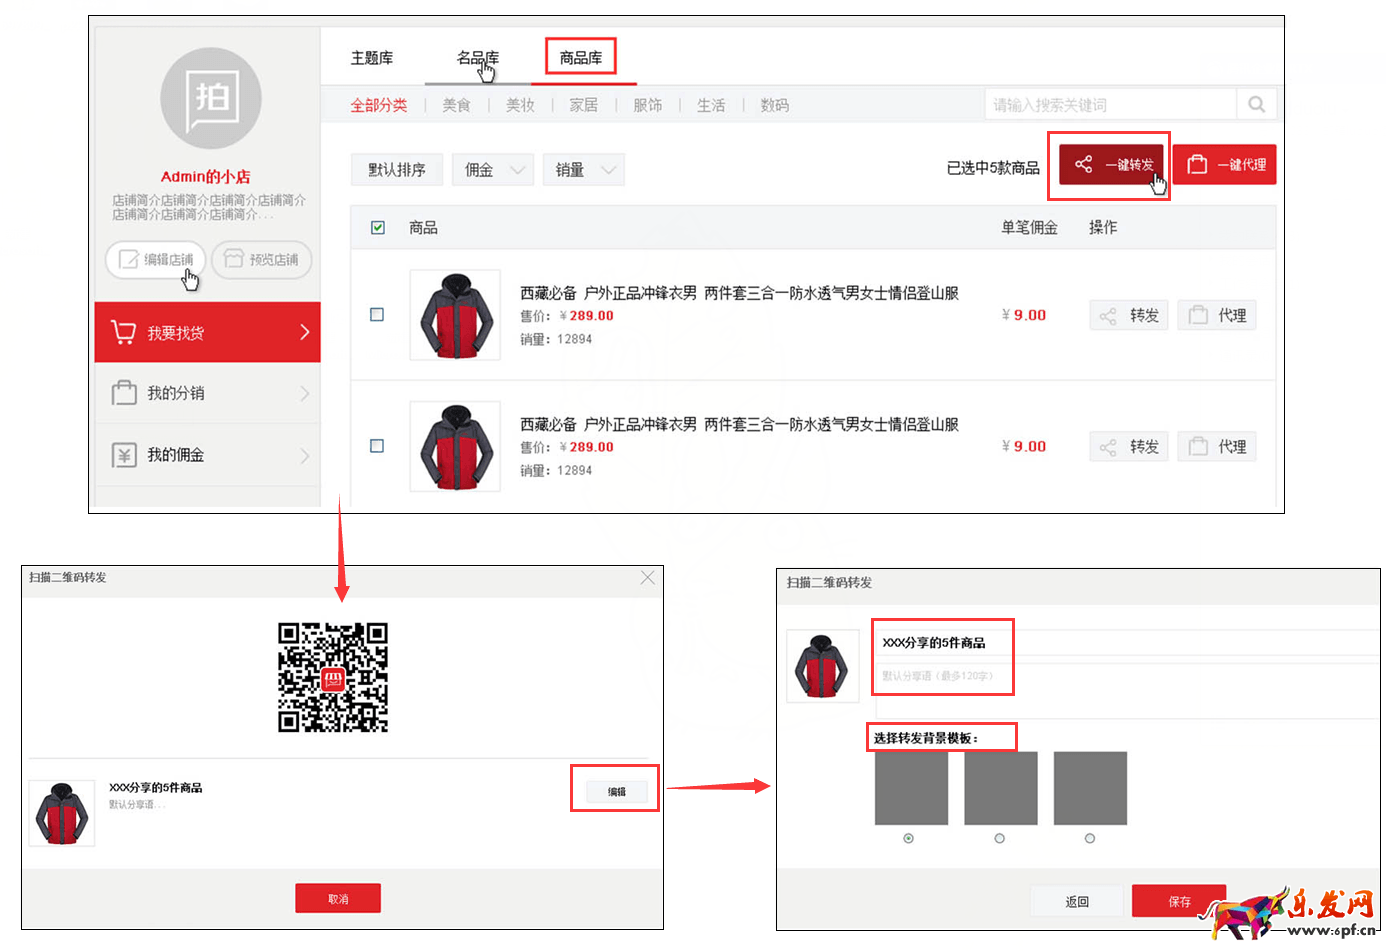
Task: Click 转发 on the first product row
Action: coord(1129,315)
